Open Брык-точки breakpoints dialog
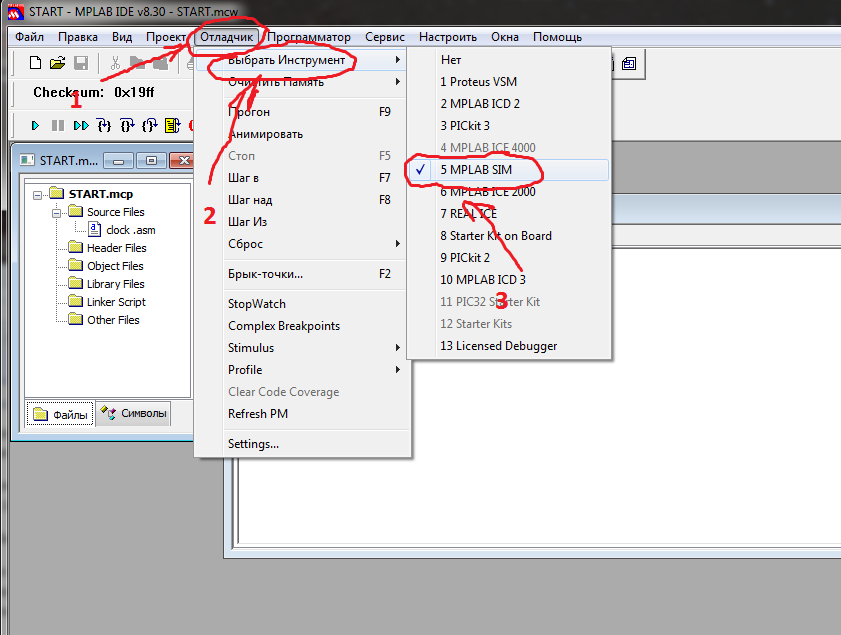This screenshot has width=841, height=635. click(303, 274)
